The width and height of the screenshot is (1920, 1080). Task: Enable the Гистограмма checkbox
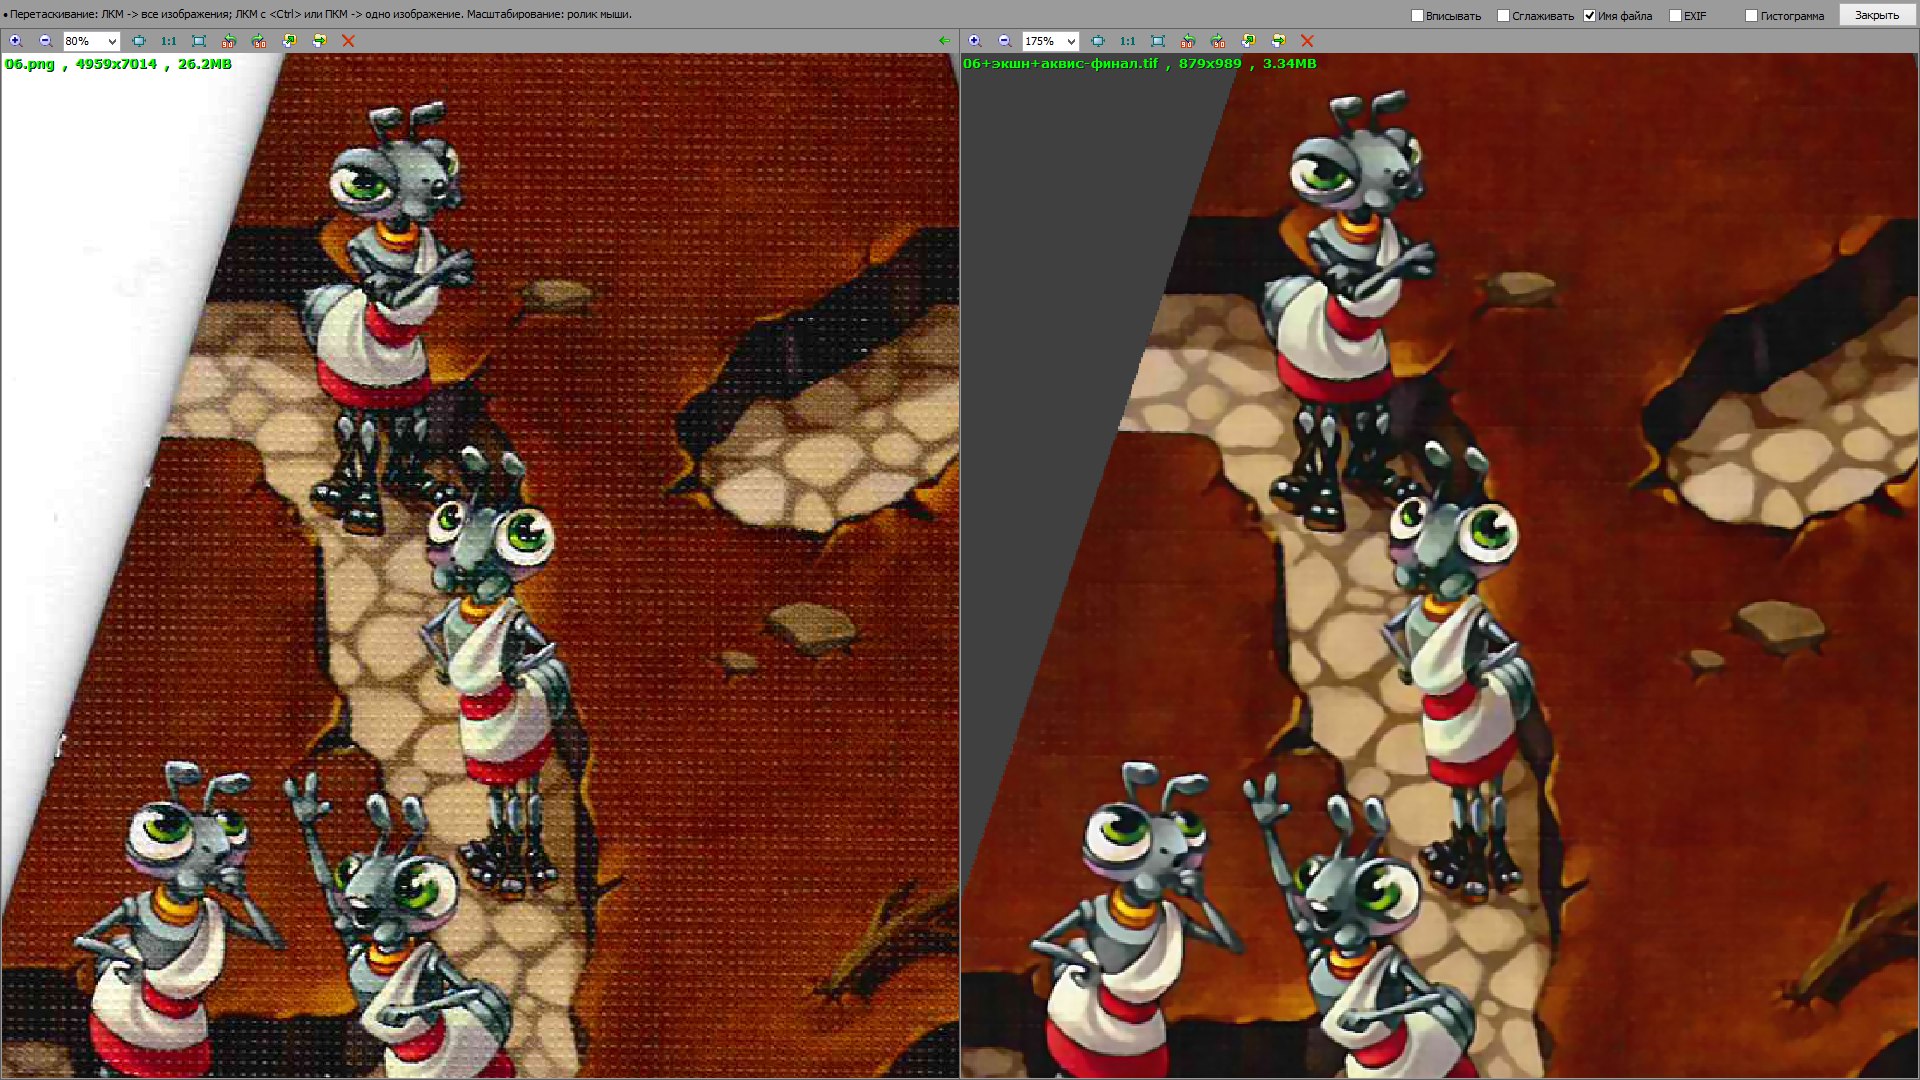(1751, 15)
